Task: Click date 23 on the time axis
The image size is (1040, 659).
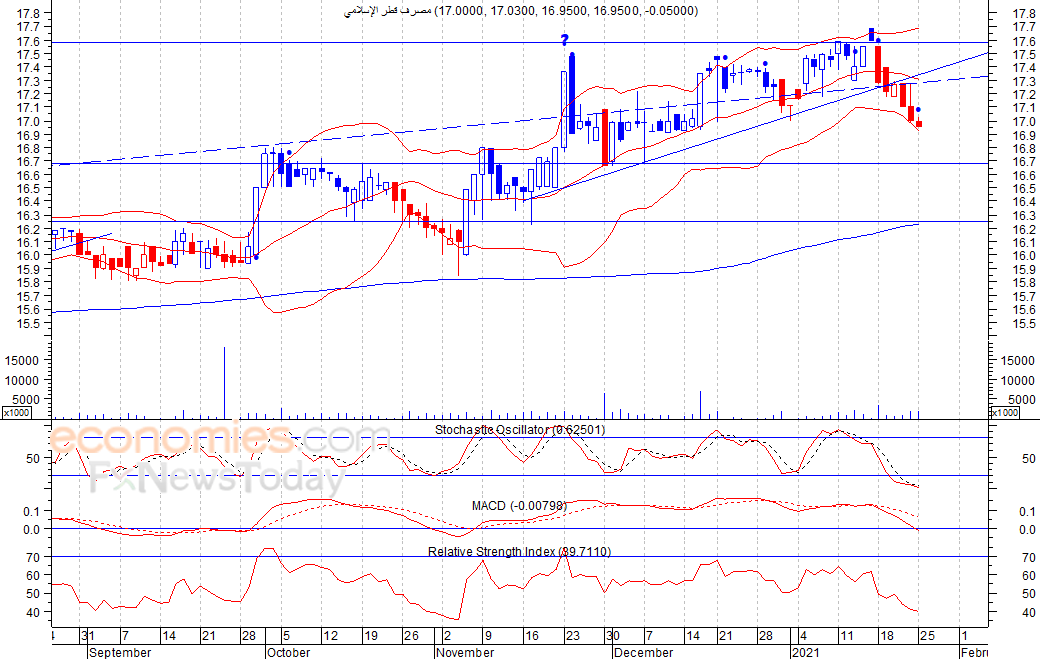Action: pos(572,636)
